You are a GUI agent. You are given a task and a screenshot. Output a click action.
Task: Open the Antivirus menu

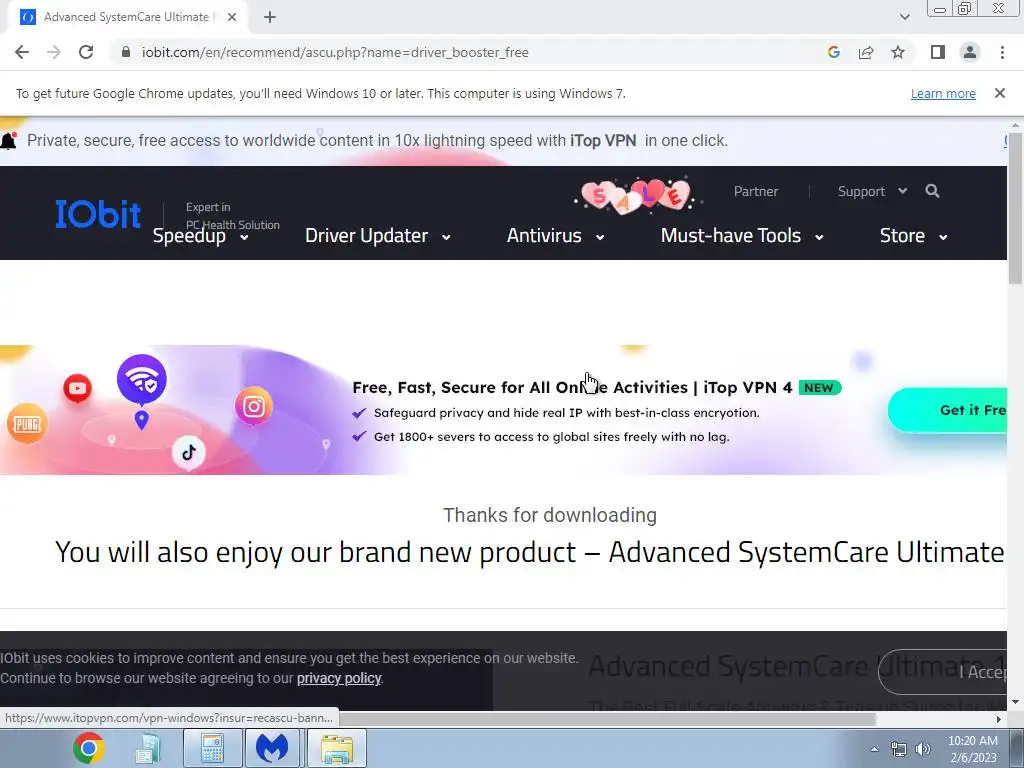click(x=544, y=236)
